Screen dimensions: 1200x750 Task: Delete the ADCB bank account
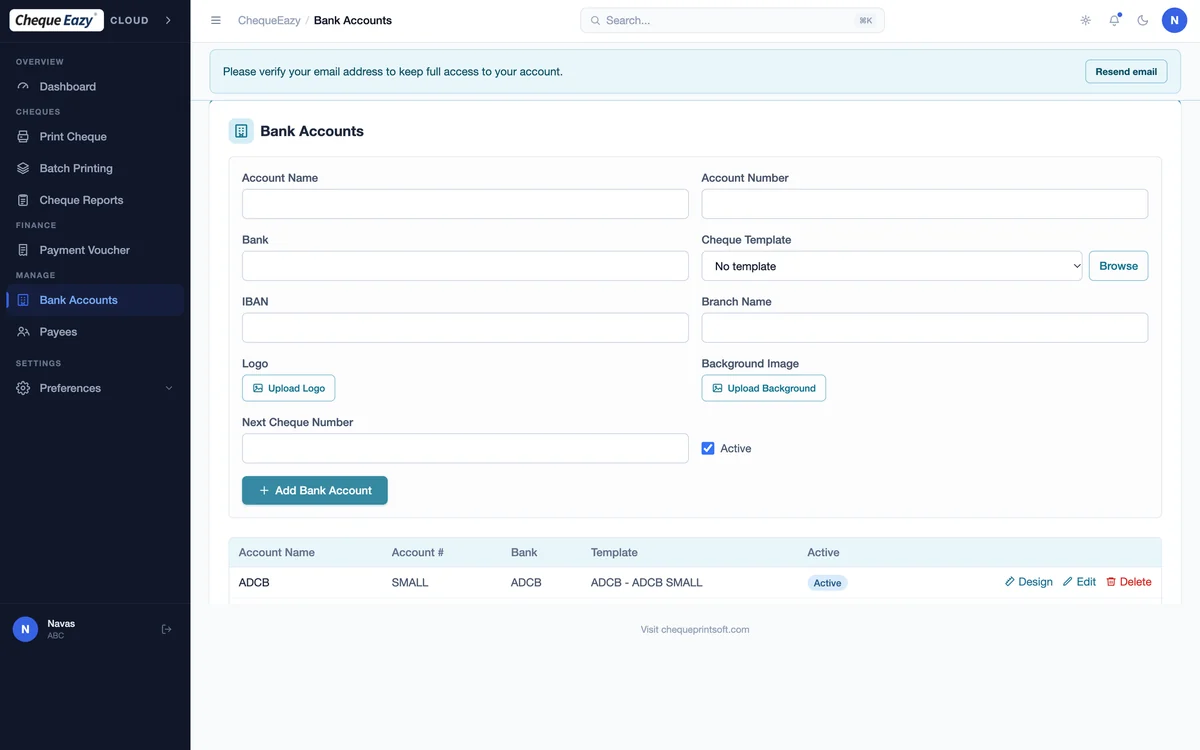pos(1129,582)
